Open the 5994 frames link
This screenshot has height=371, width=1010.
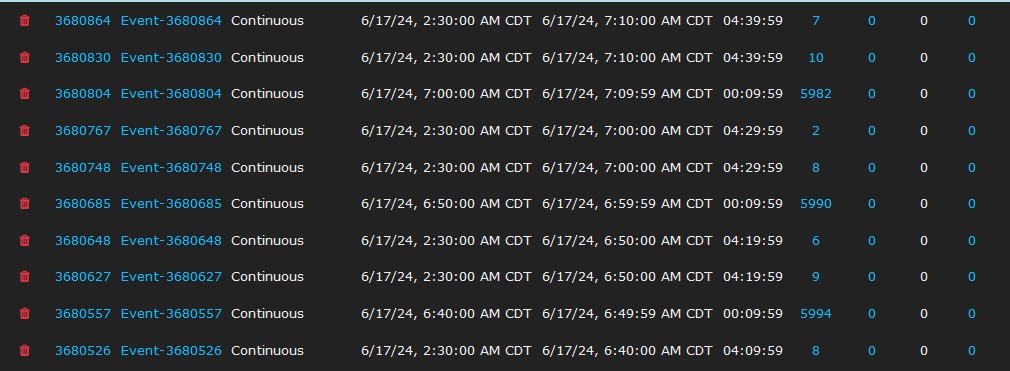pos(815,314)
